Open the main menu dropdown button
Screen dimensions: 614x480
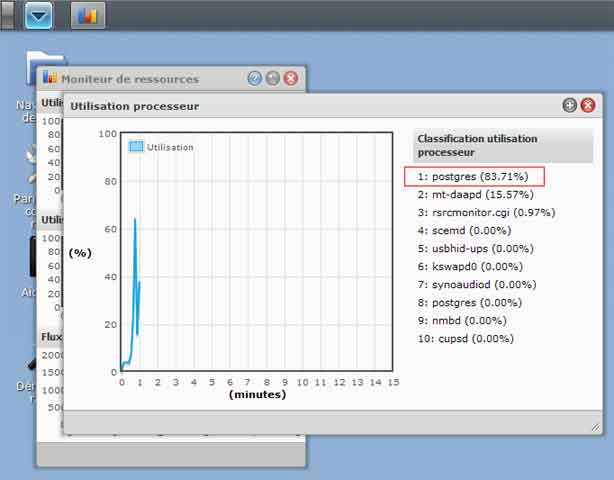click(x=39, y=15)
